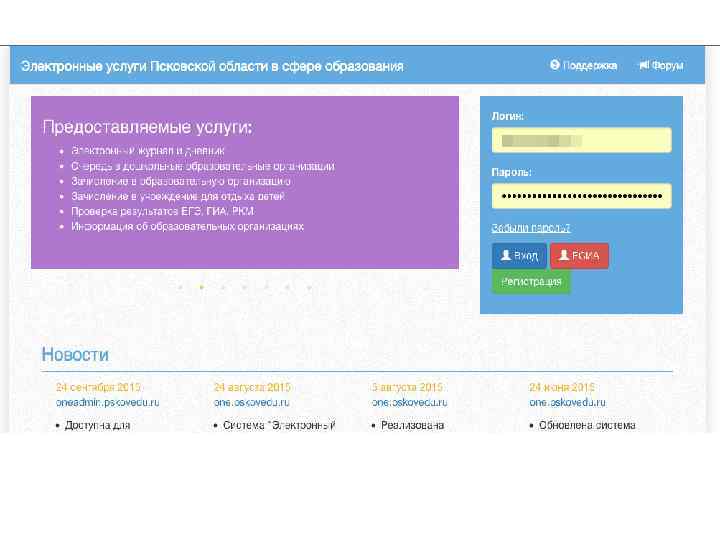Click Электронный журнал и дневник list item
Image resolution: width=720 pixels, height=540 pixels.
coord(148,151)
